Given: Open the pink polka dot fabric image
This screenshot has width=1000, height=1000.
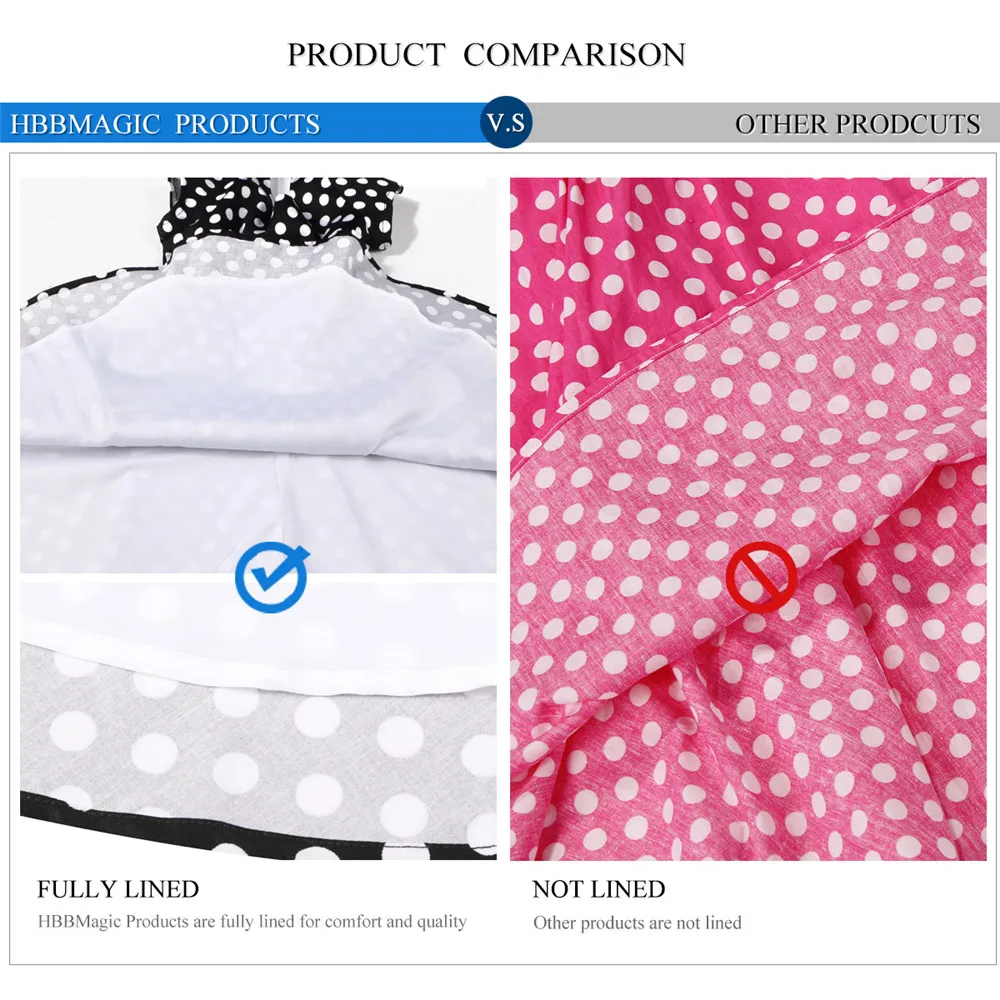Looking at the screenshot, I should point(748,518).
